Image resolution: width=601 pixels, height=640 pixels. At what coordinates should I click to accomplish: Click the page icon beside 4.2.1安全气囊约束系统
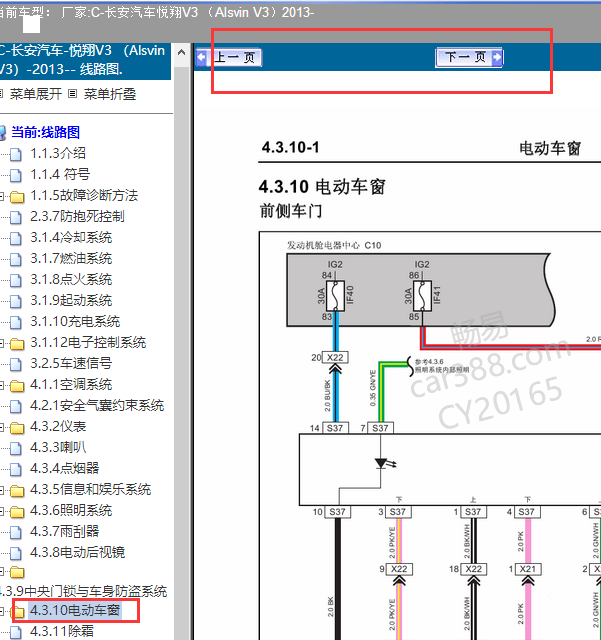coord(16,406)
